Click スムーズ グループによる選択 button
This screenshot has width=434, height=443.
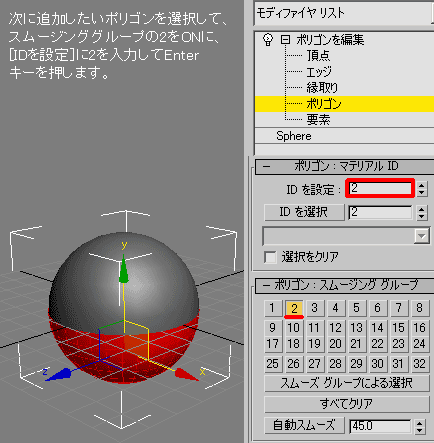point(347,383)
